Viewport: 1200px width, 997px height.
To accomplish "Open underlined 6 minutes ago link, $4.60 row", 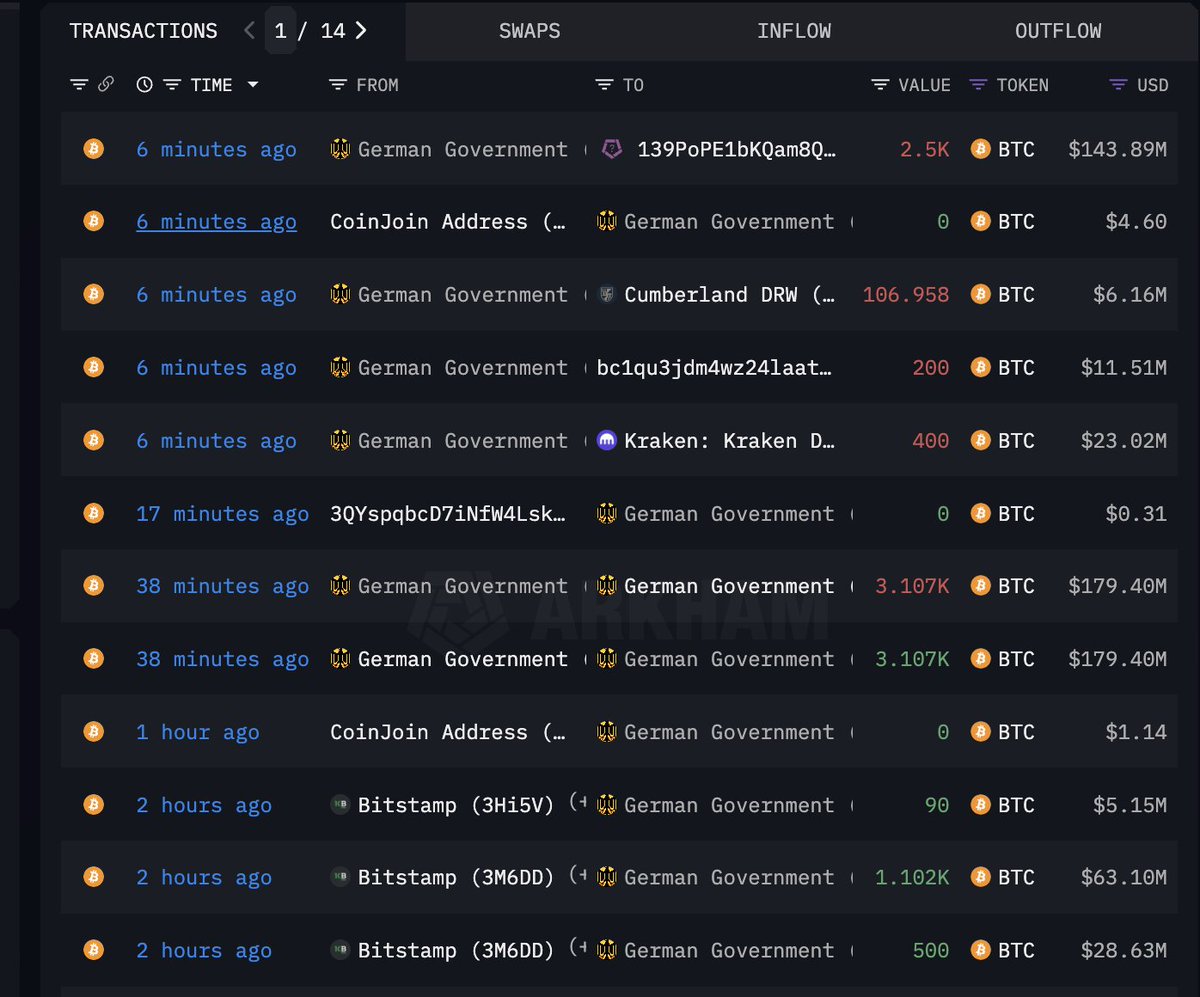I will tap(216, 222).
